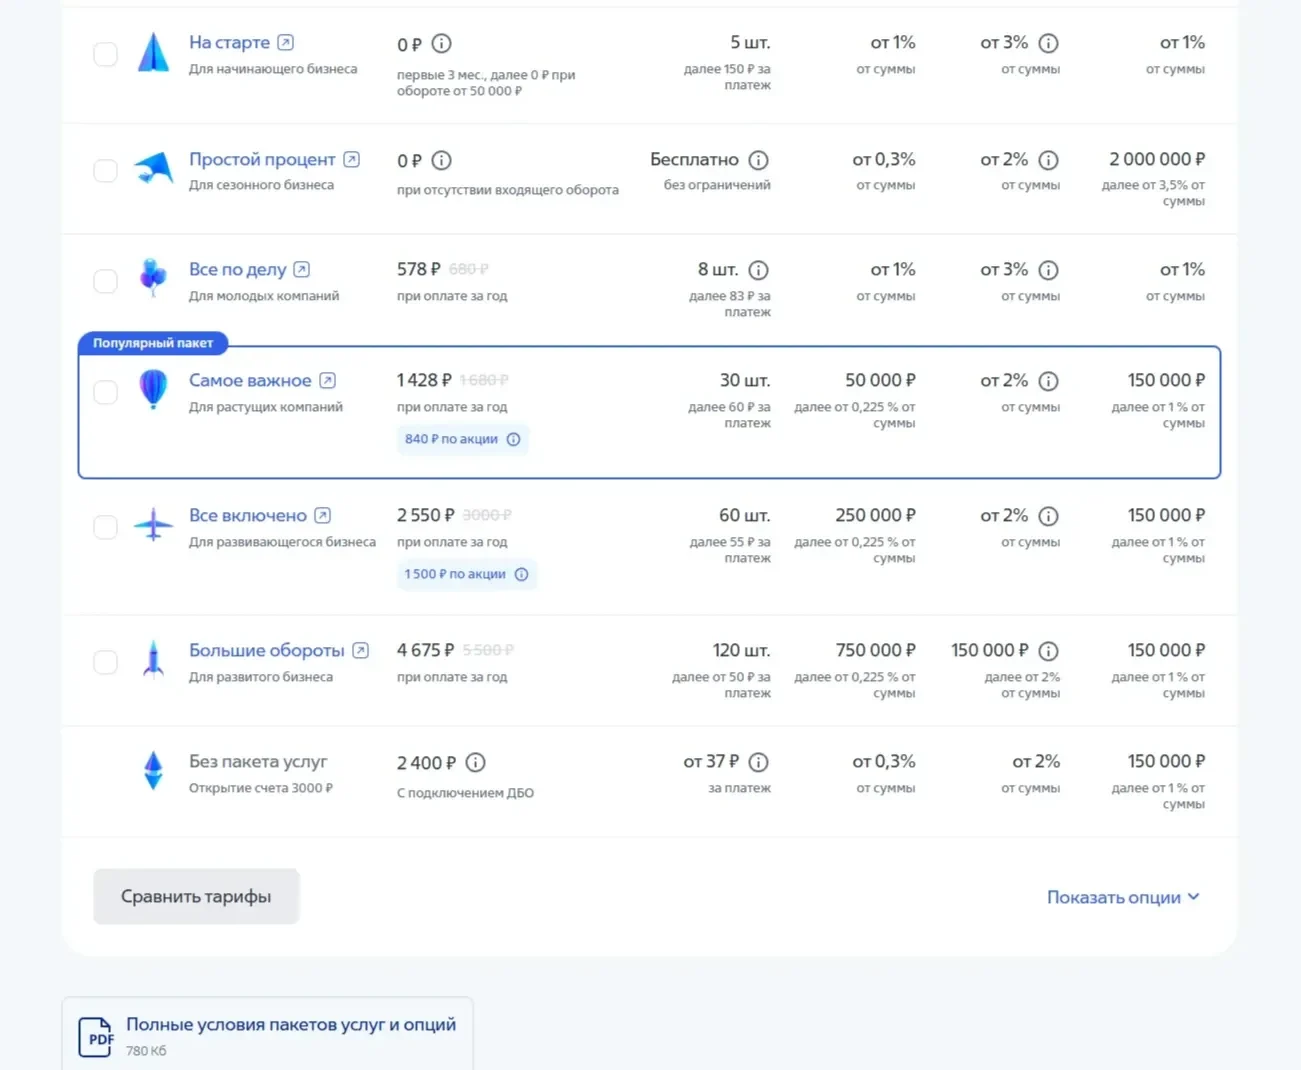Open the Большие обороты tariff link
The width and height of the screenshot is (1301, 1070).
point(266,650)
